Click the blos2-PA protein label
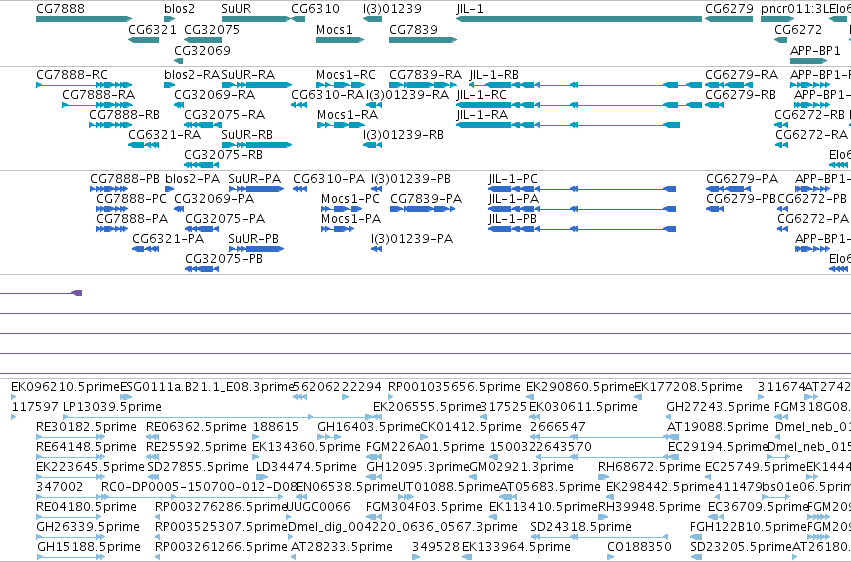 (193, 178)
